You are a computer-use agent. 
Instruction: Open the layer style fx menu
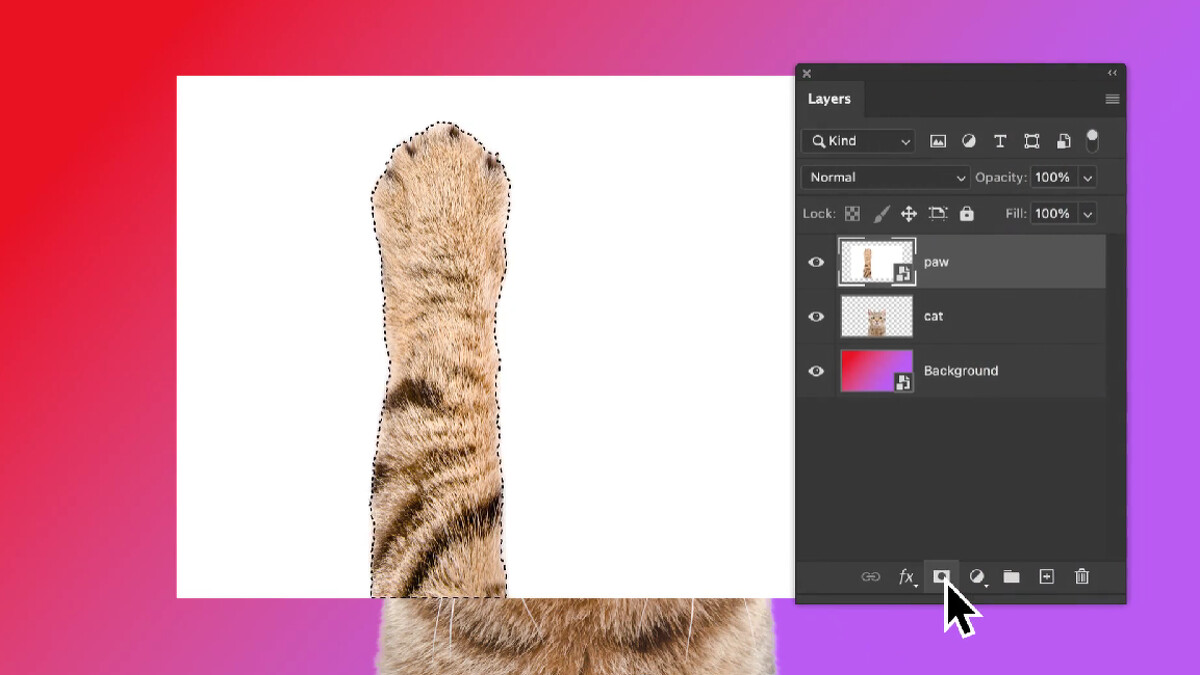pyautogui.click(x=906, y=577)
